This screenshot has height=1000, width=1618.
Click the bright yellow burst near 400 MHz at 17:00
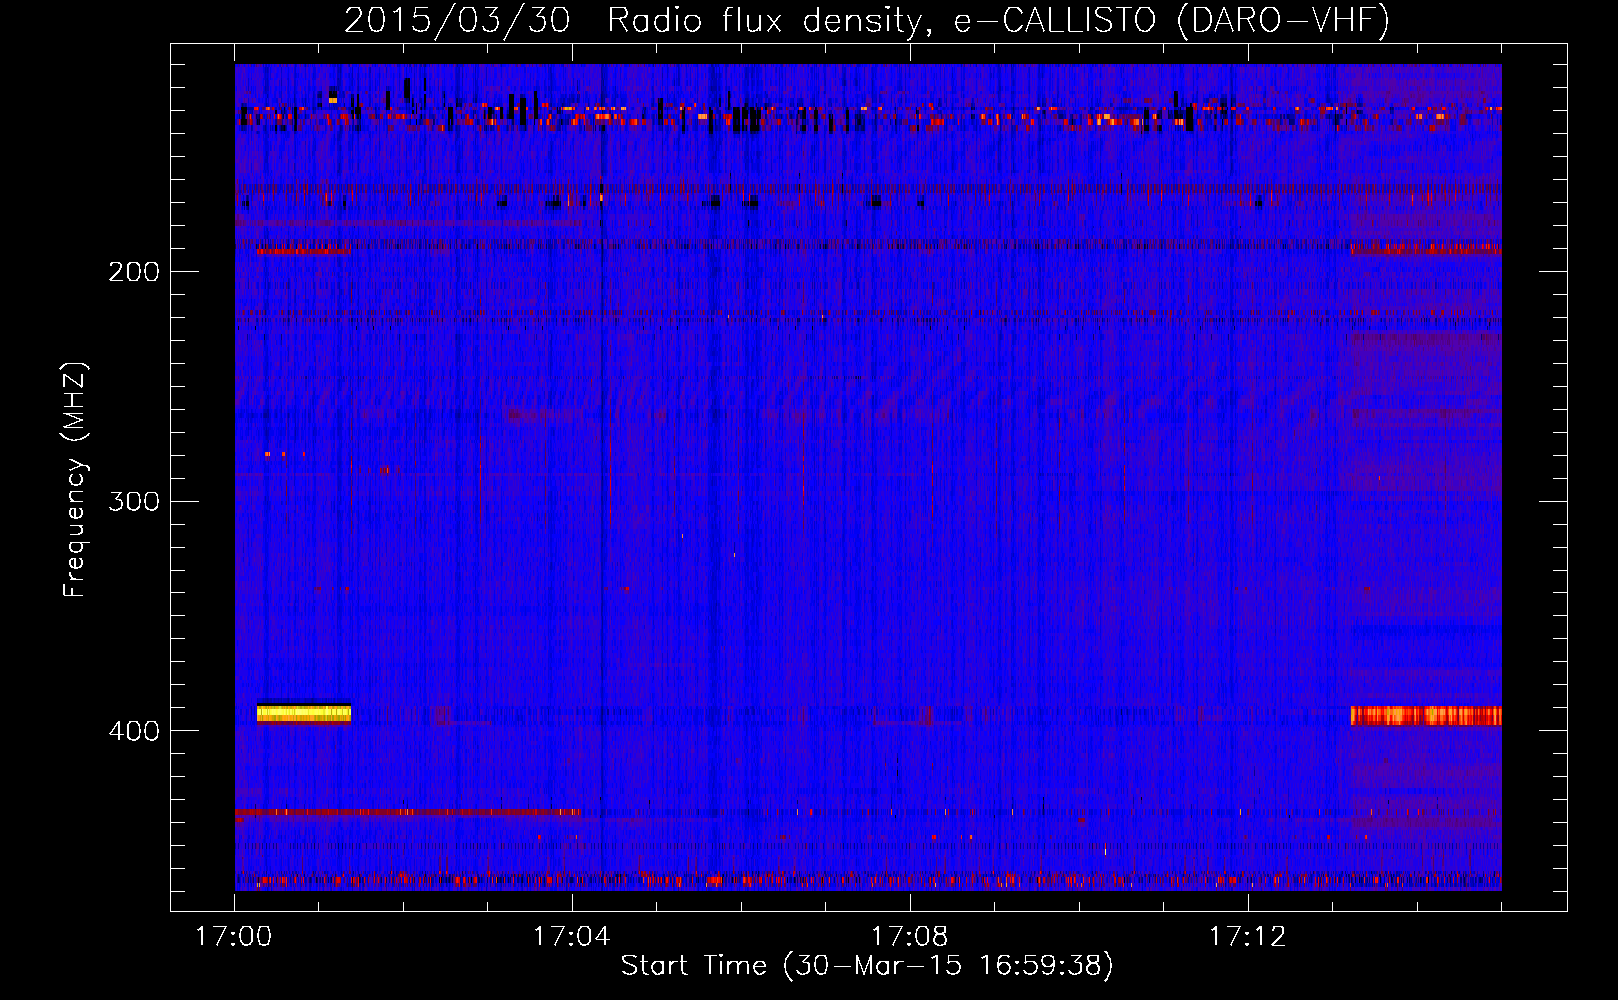[x=304, y=713]
